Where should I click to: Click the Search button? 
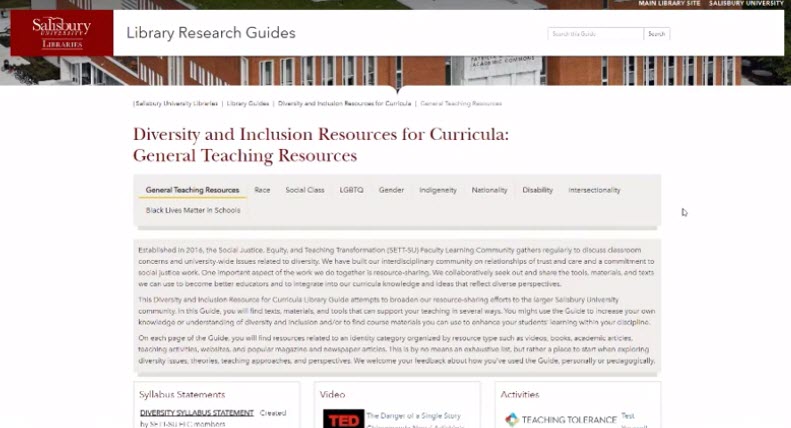coord(656,34)
